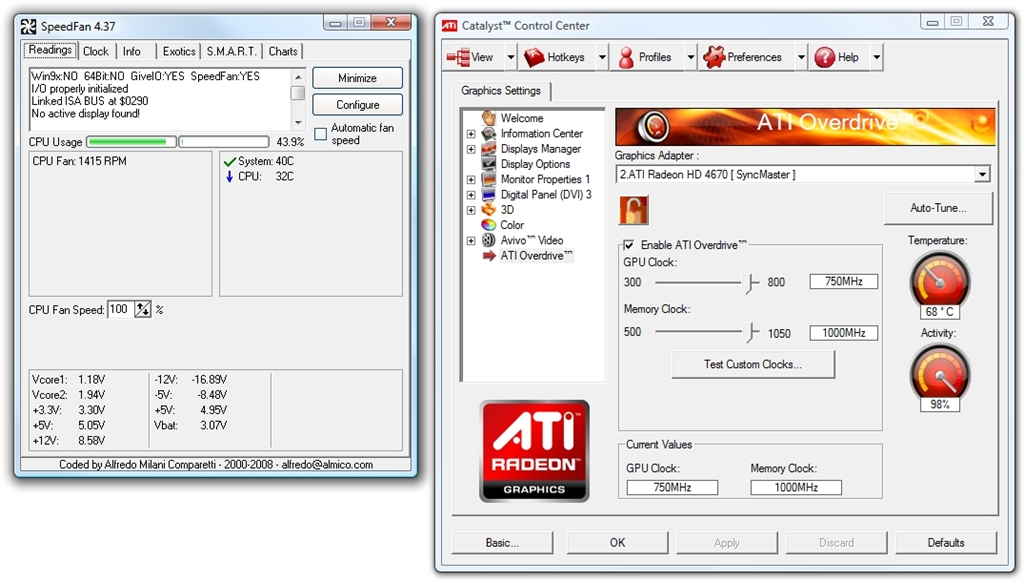The image size is (1024, 581).
Task: Click the 3D teapot tree icon
Action: pos(488,210)
